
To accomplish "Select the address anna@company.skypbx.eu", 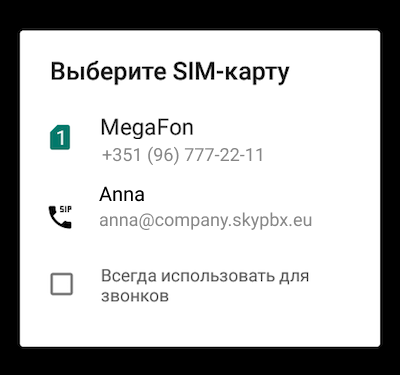I will pyautogui.click(x=206, y=220).
